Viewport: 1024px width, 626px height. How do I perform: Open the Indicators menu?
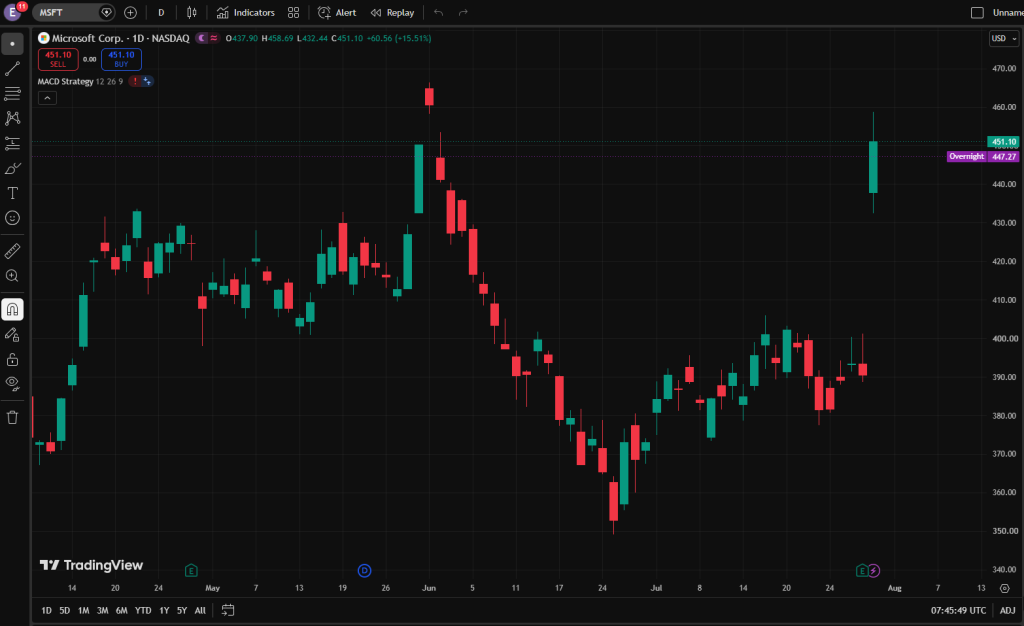[246, 12]
